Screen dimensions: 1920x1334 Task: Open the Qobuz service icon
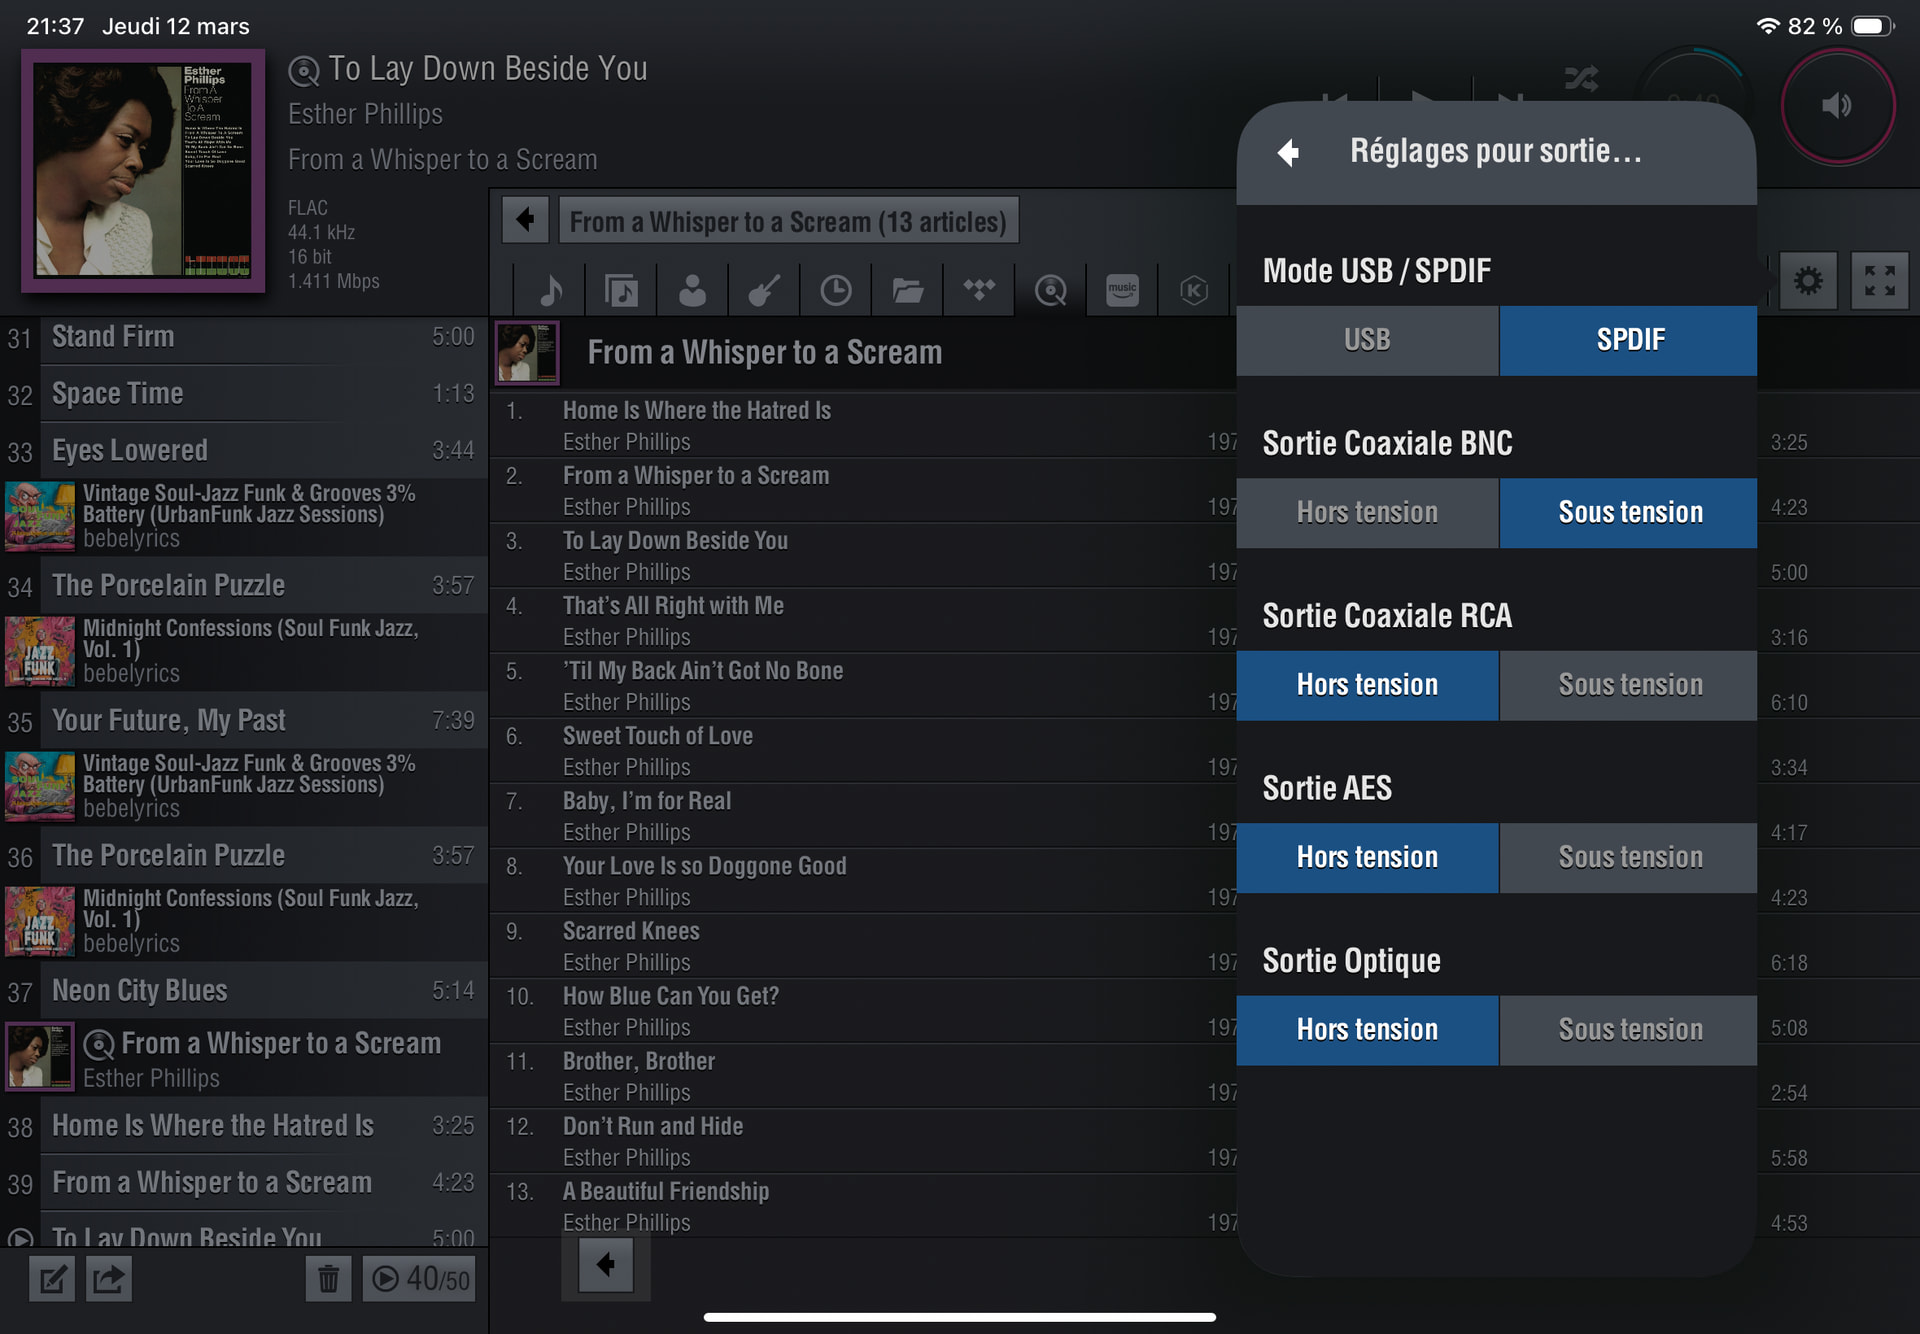(x=1051, y=291)
